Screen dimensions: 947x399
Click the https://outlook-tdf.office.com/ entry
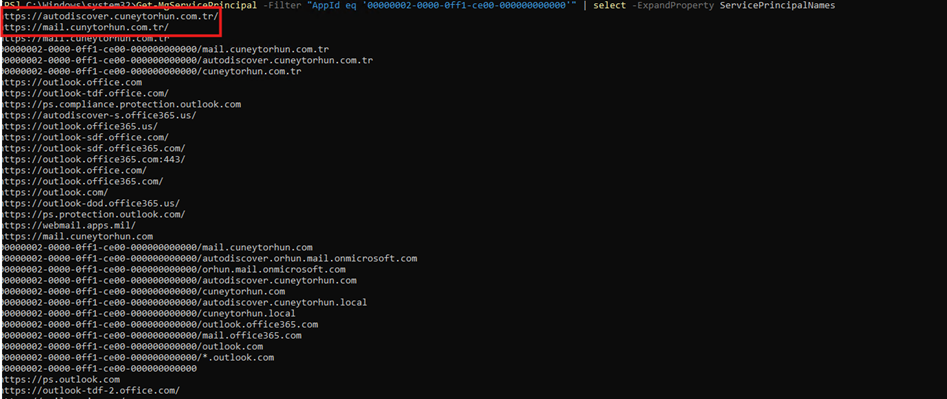coord(84,93)
